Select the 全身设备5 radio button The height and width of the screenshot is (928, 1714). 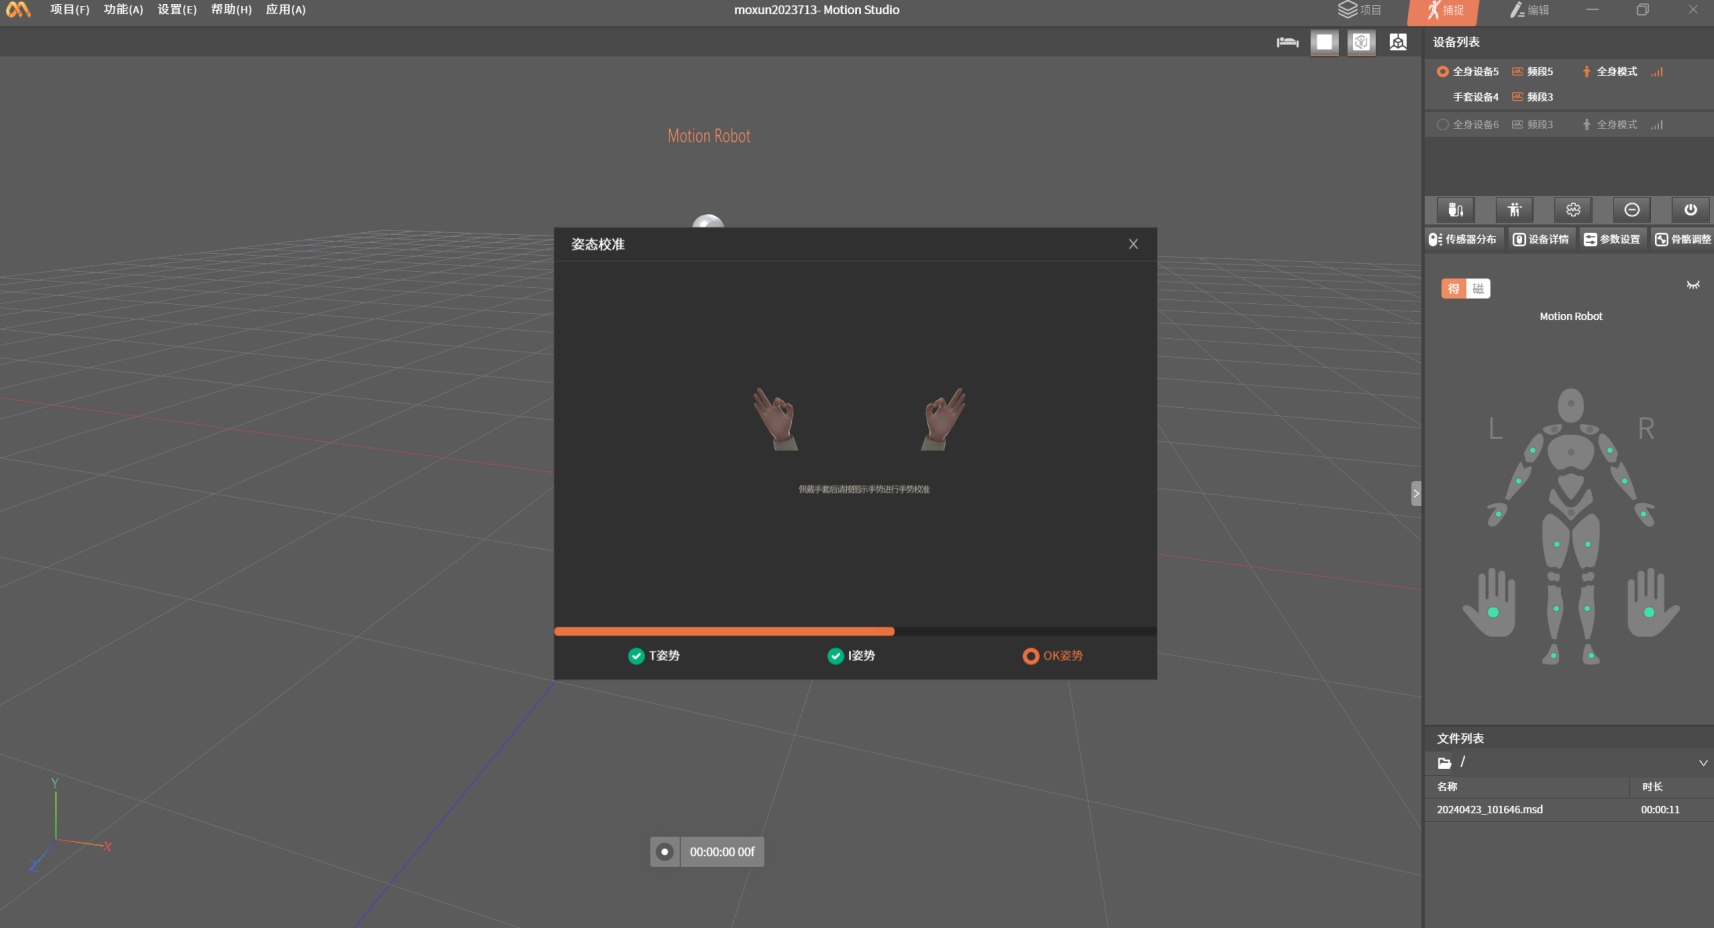pyautogui.click(x=1442, y=72)
